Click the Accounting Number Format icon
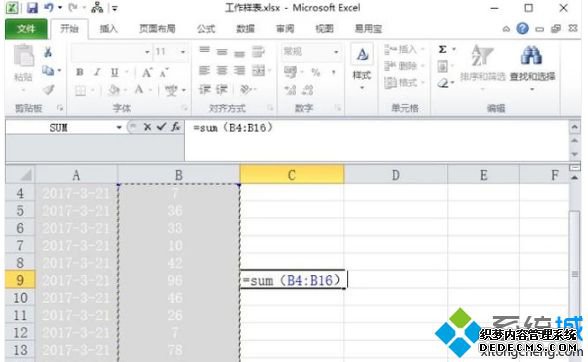Screen dimensions: 588x362 [291, 72]
